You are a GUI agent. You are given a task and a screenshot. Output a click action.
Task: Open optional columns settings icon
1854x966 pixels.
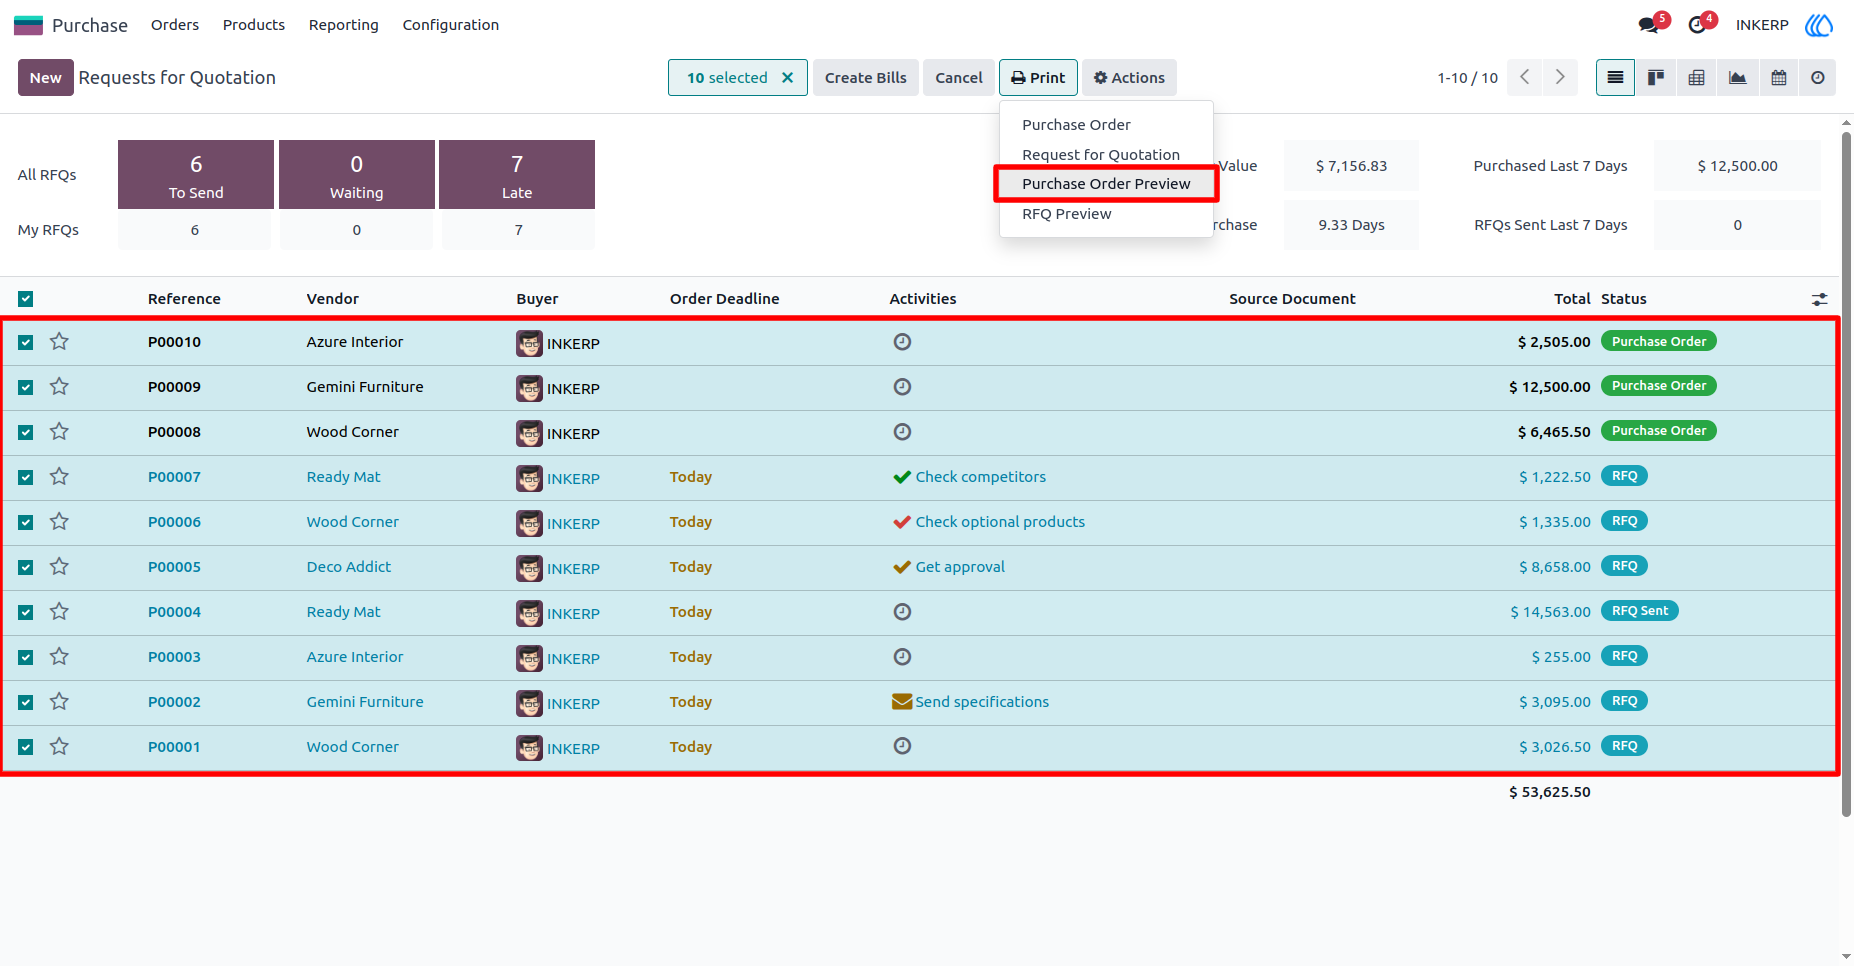[x=1820, y=299]
